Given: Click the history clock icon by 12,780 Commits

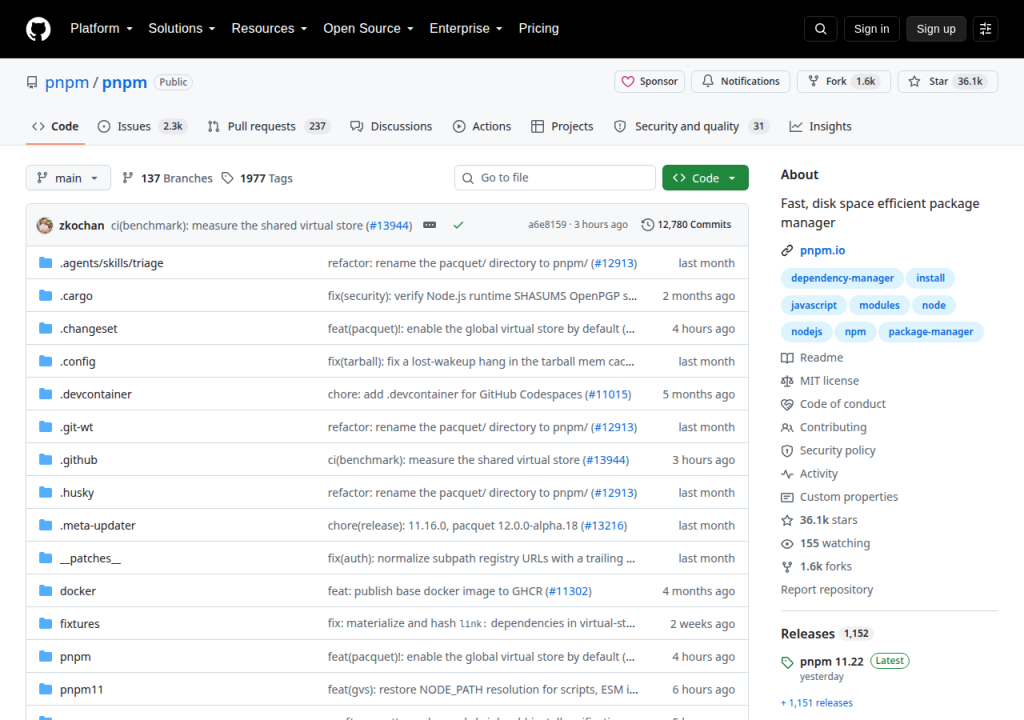Looking at the screenshot, I should pyautogui.click(x=647, y=225).
